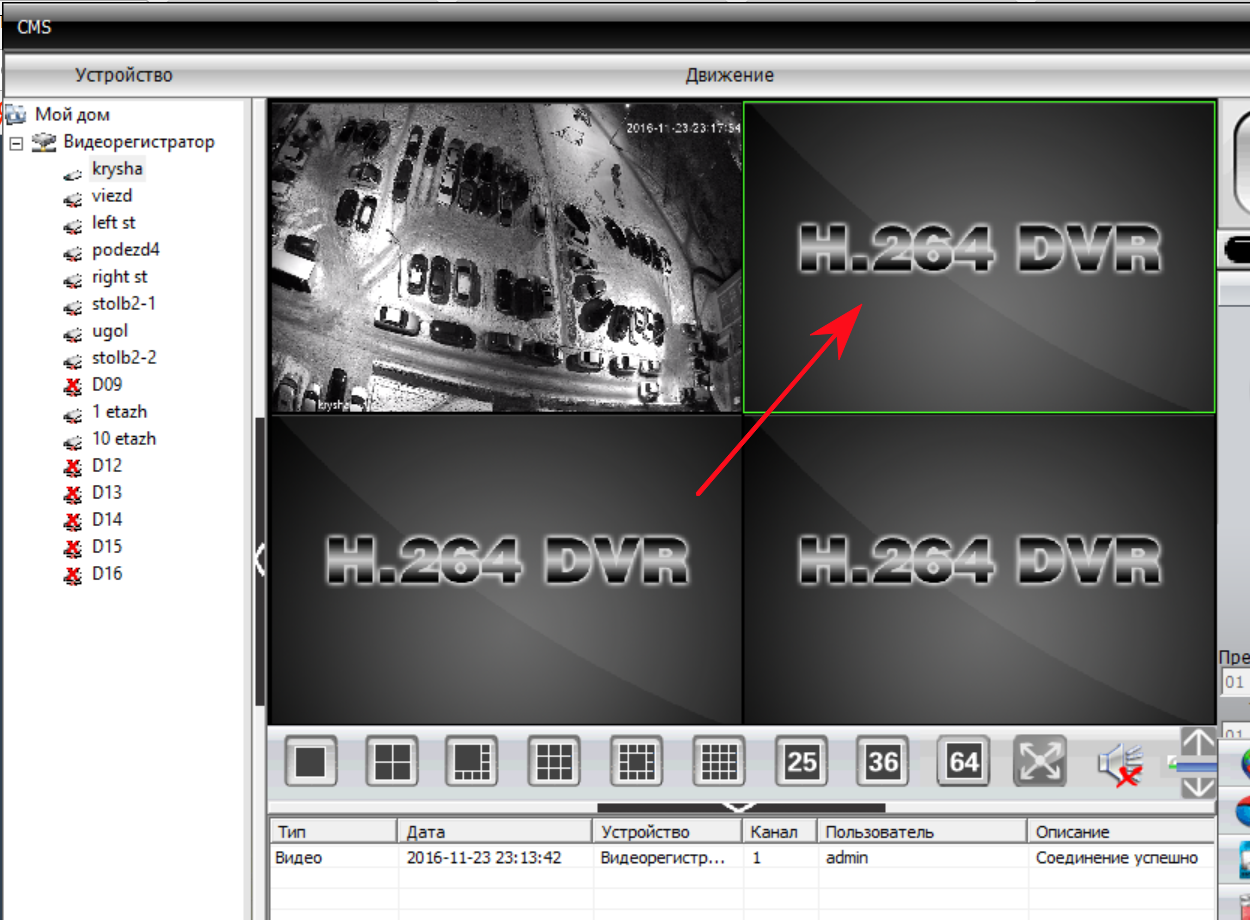This screenshot has width=1250, height=920.
Task: Switch to 25-channel view layout
Action: click(x=801, y=762)
